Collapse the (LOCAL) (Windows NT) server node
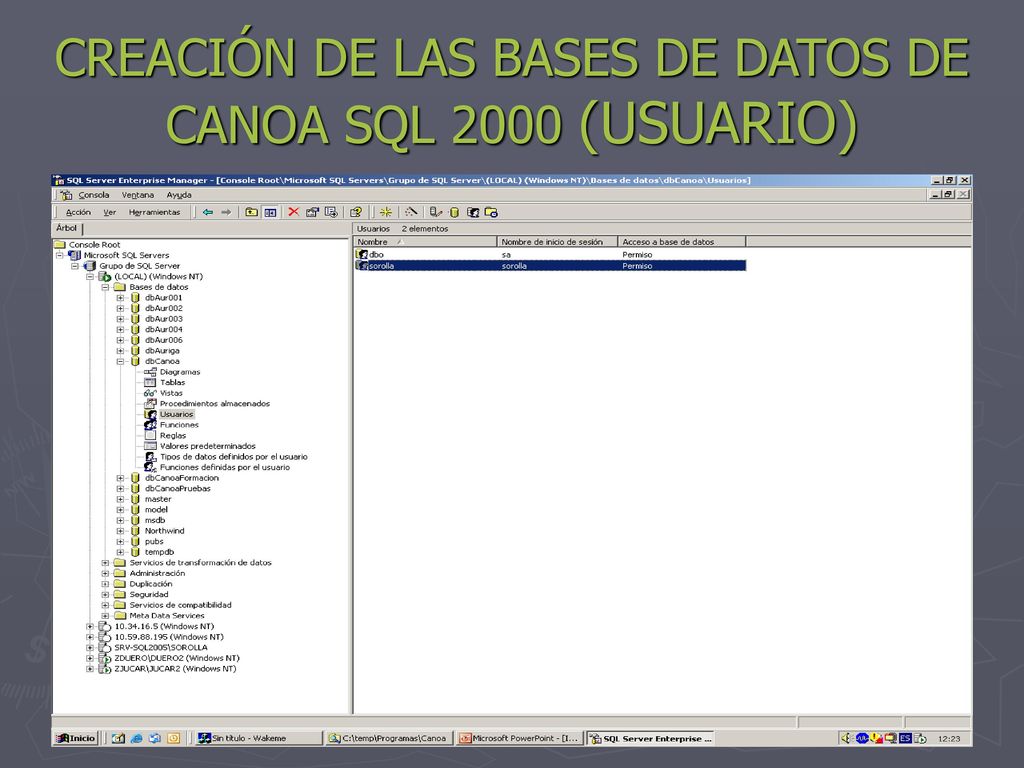1024x768 pixels. [90, 276]
